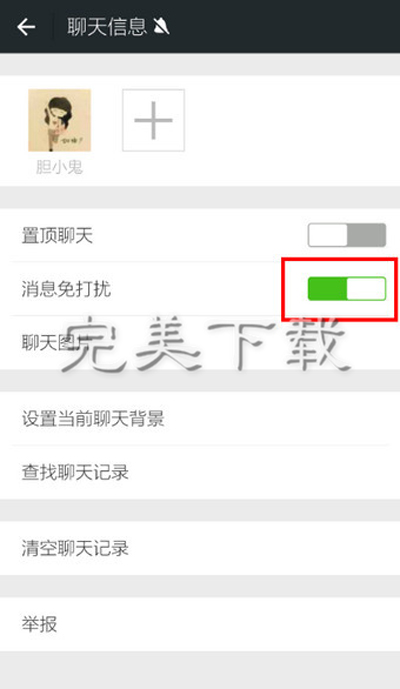This screenshot has height=689, width=400.
Task: Select 清空聊天记录
Action: click(200, 548)
